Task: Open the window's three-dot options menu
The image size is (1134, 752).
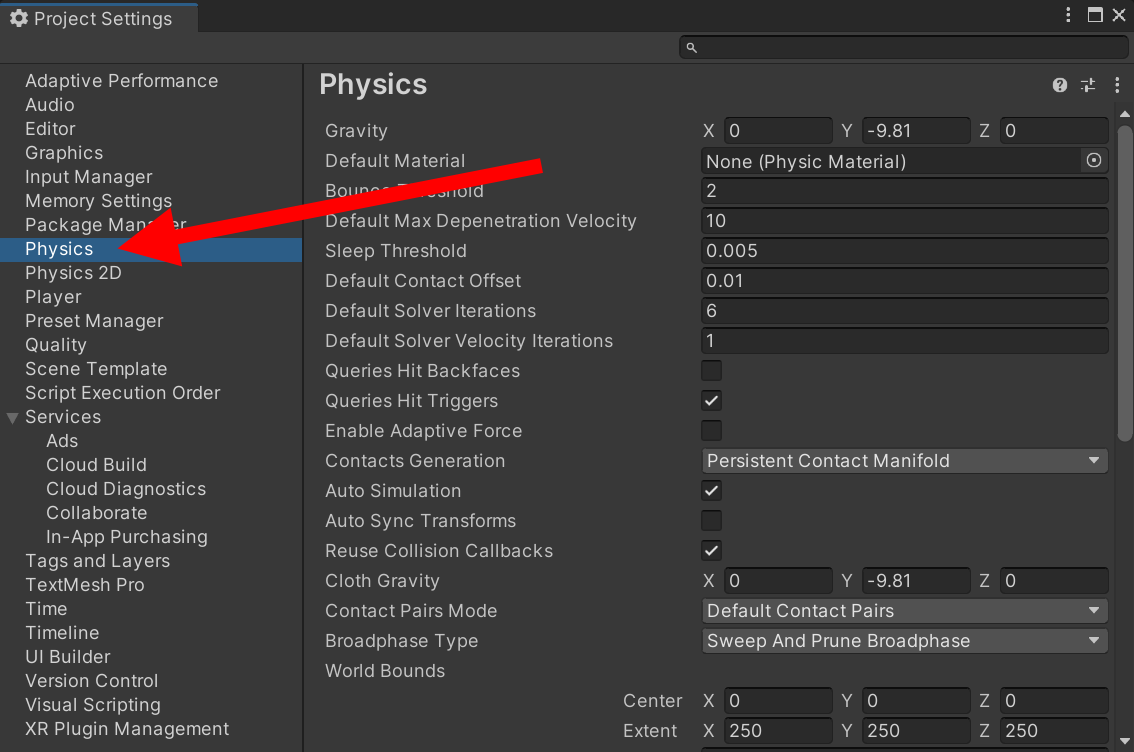Action: [x=1068, y=15]
